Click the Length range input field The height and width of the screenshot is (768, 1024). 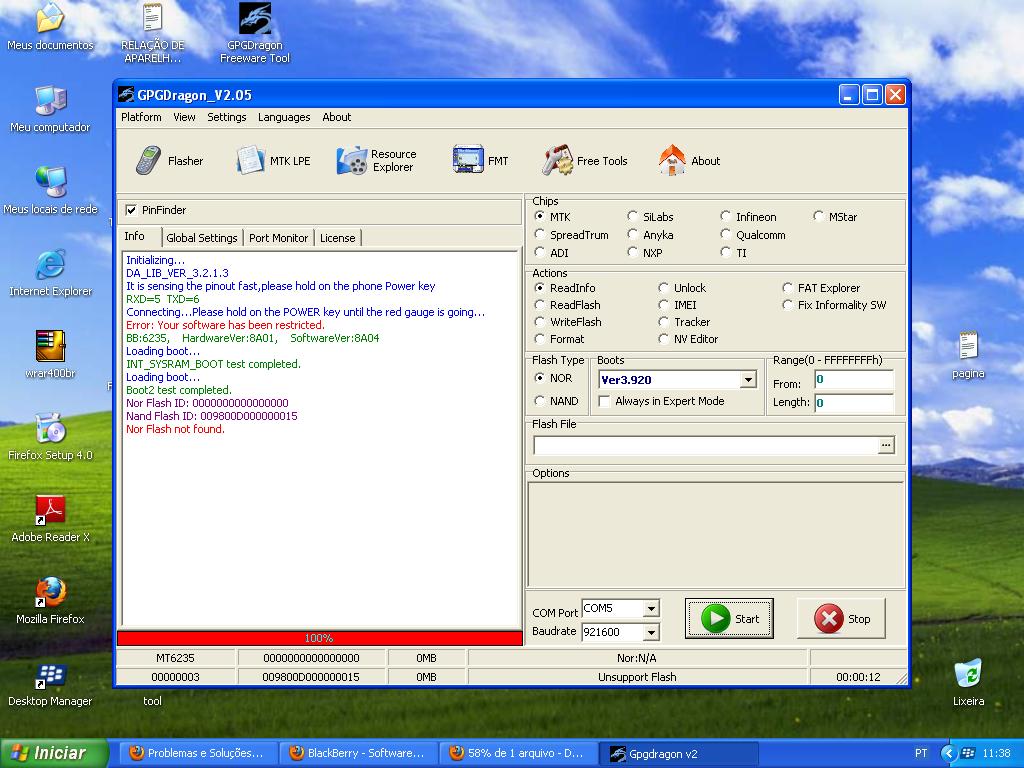(x=854, y=402)
